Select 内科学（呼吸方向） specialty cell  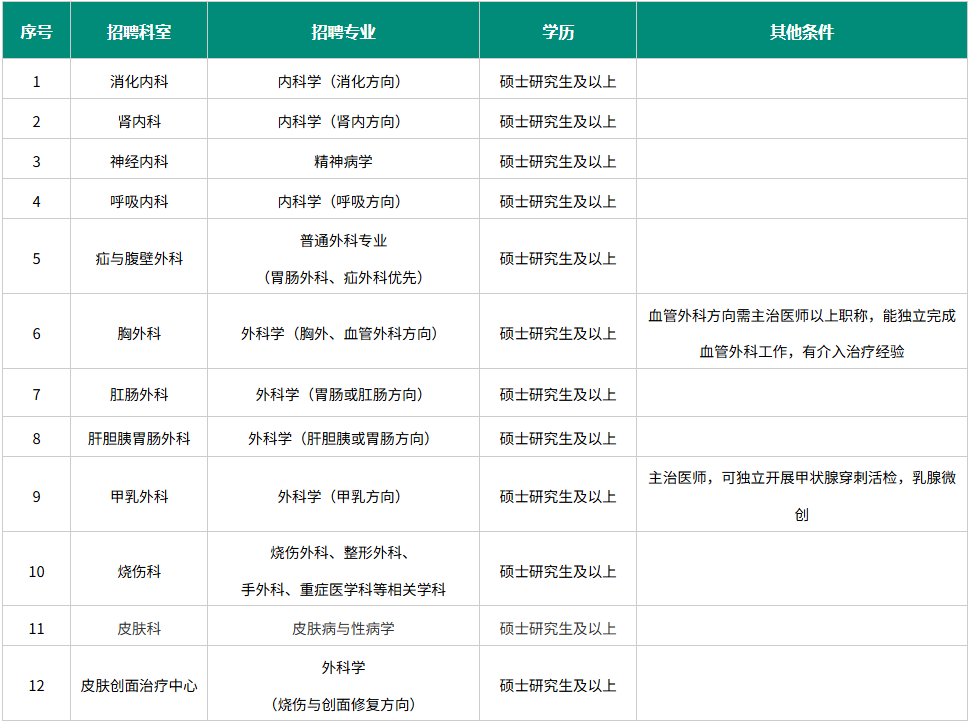[343, 201]
